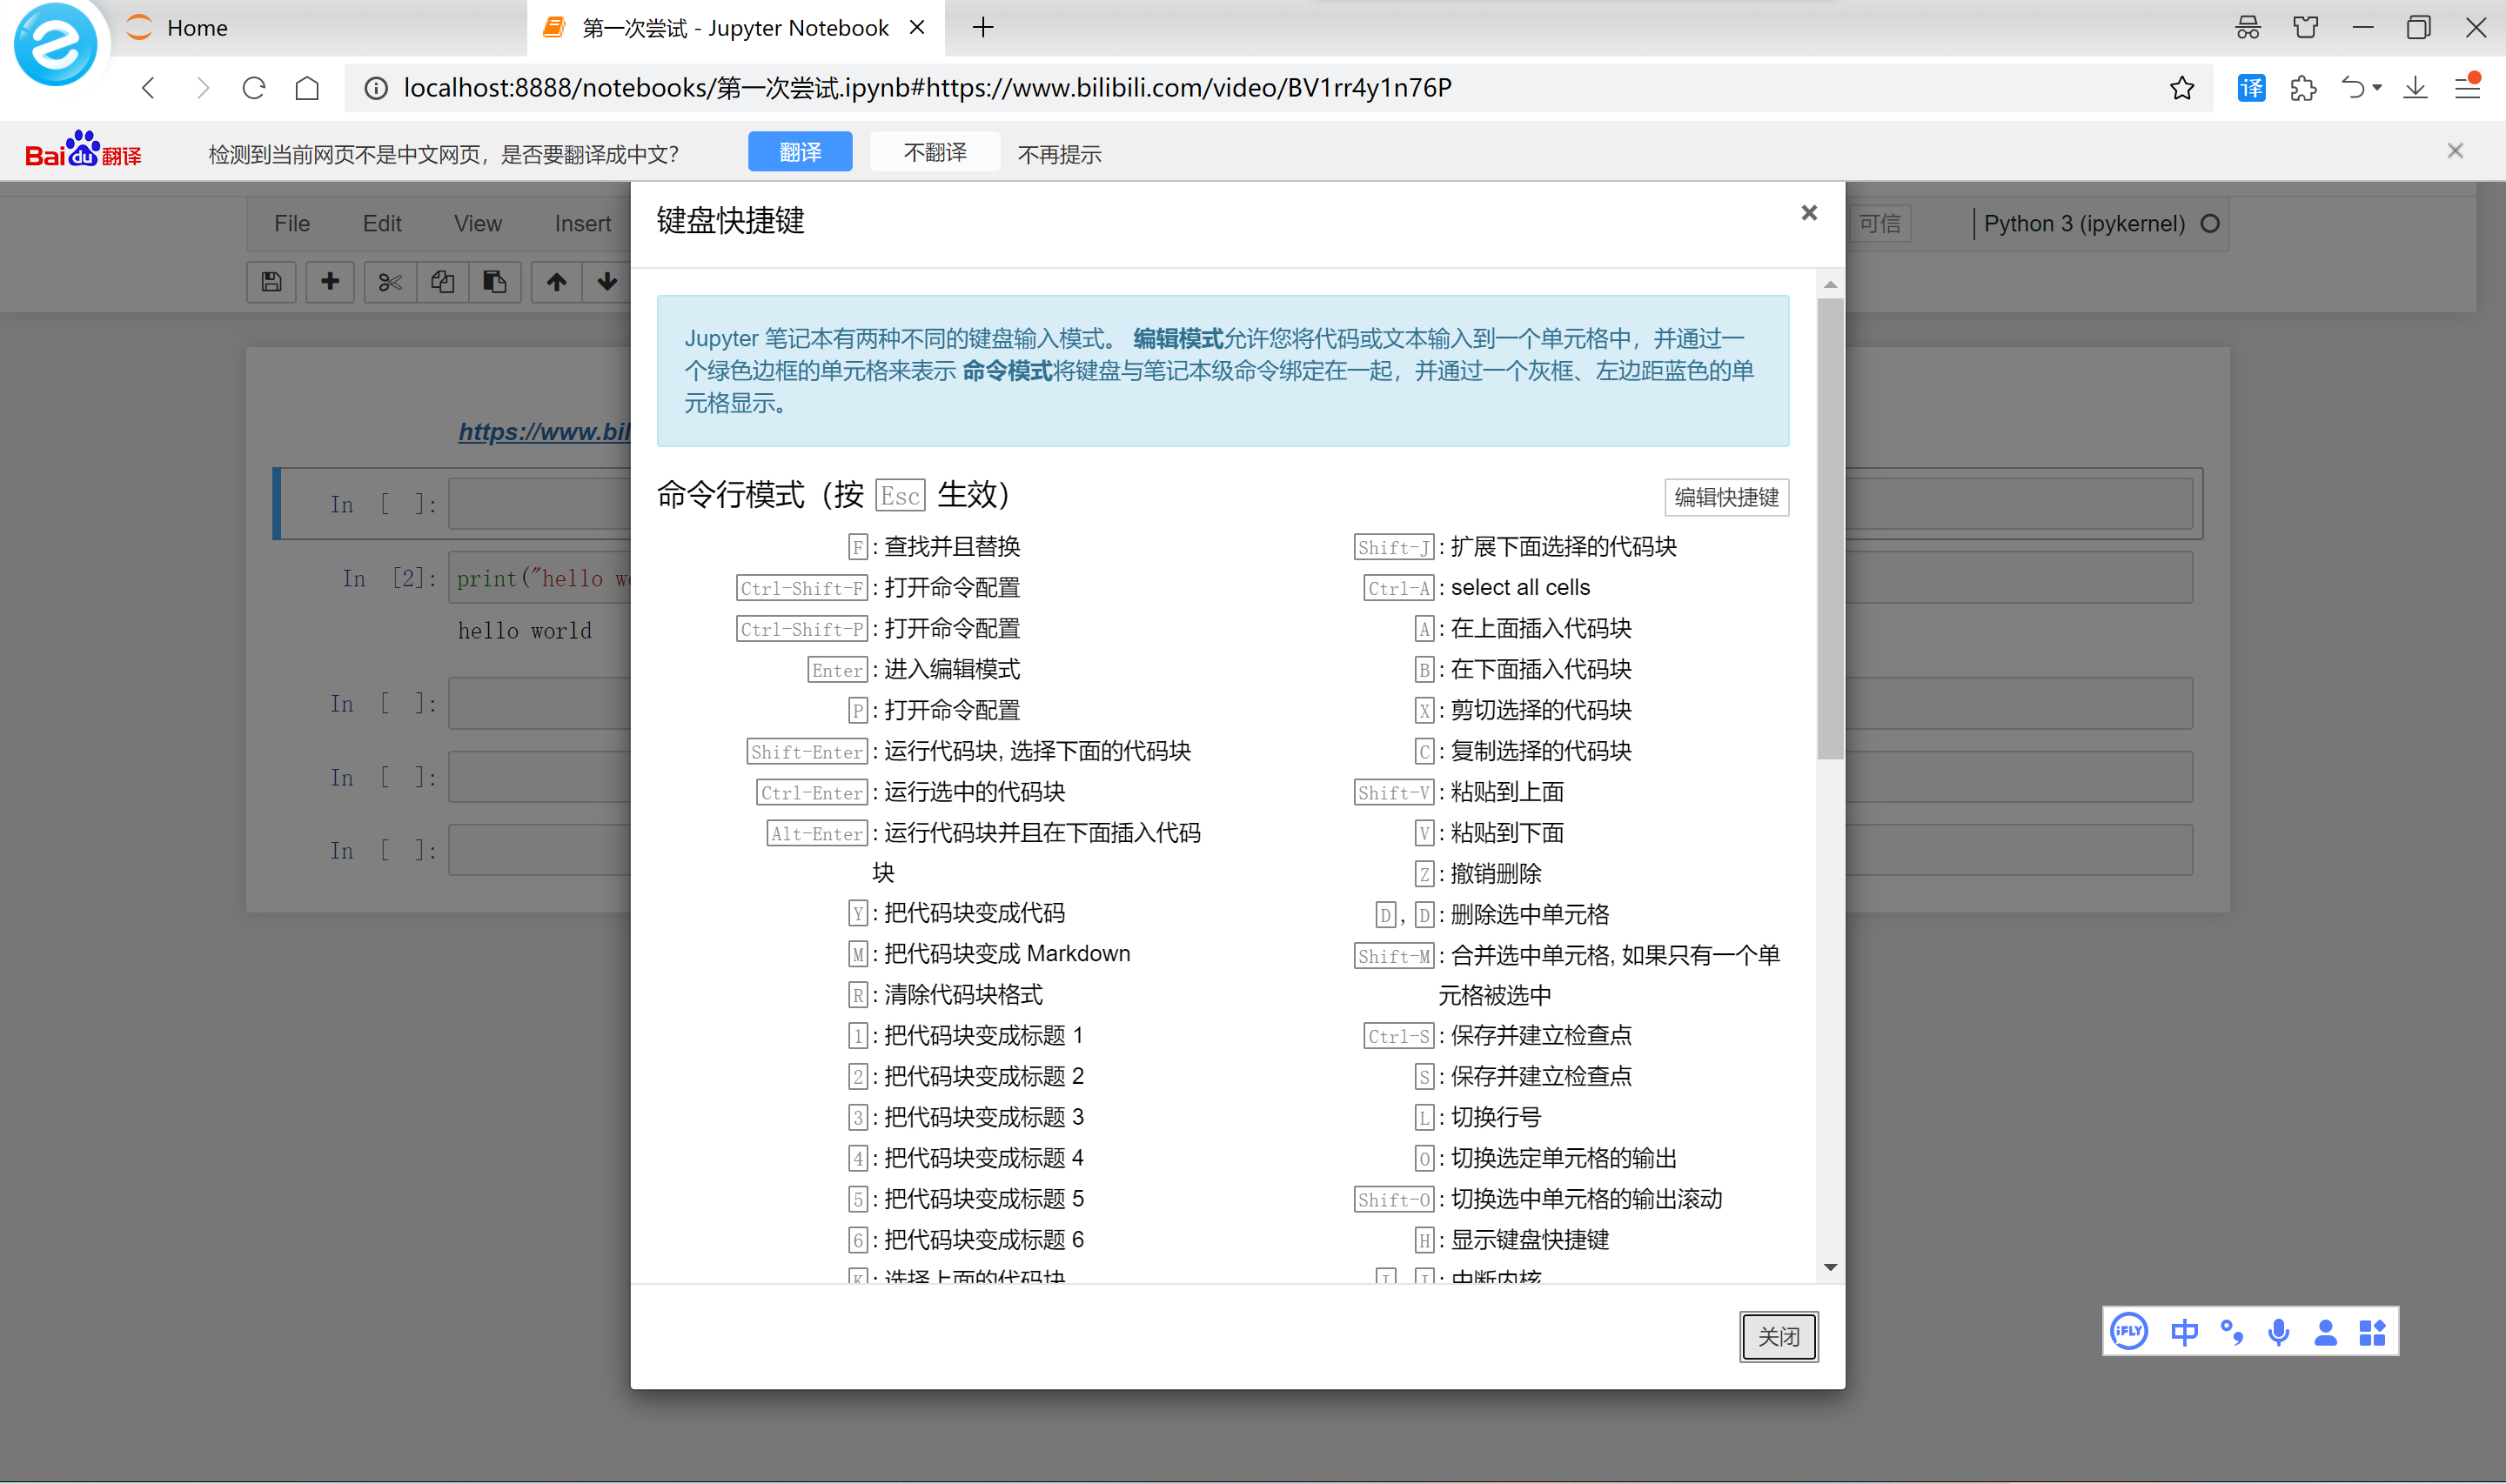Insert a cell with the plus icon
The width and height of the screenshot is (2506, 1484).
point(330,283)
